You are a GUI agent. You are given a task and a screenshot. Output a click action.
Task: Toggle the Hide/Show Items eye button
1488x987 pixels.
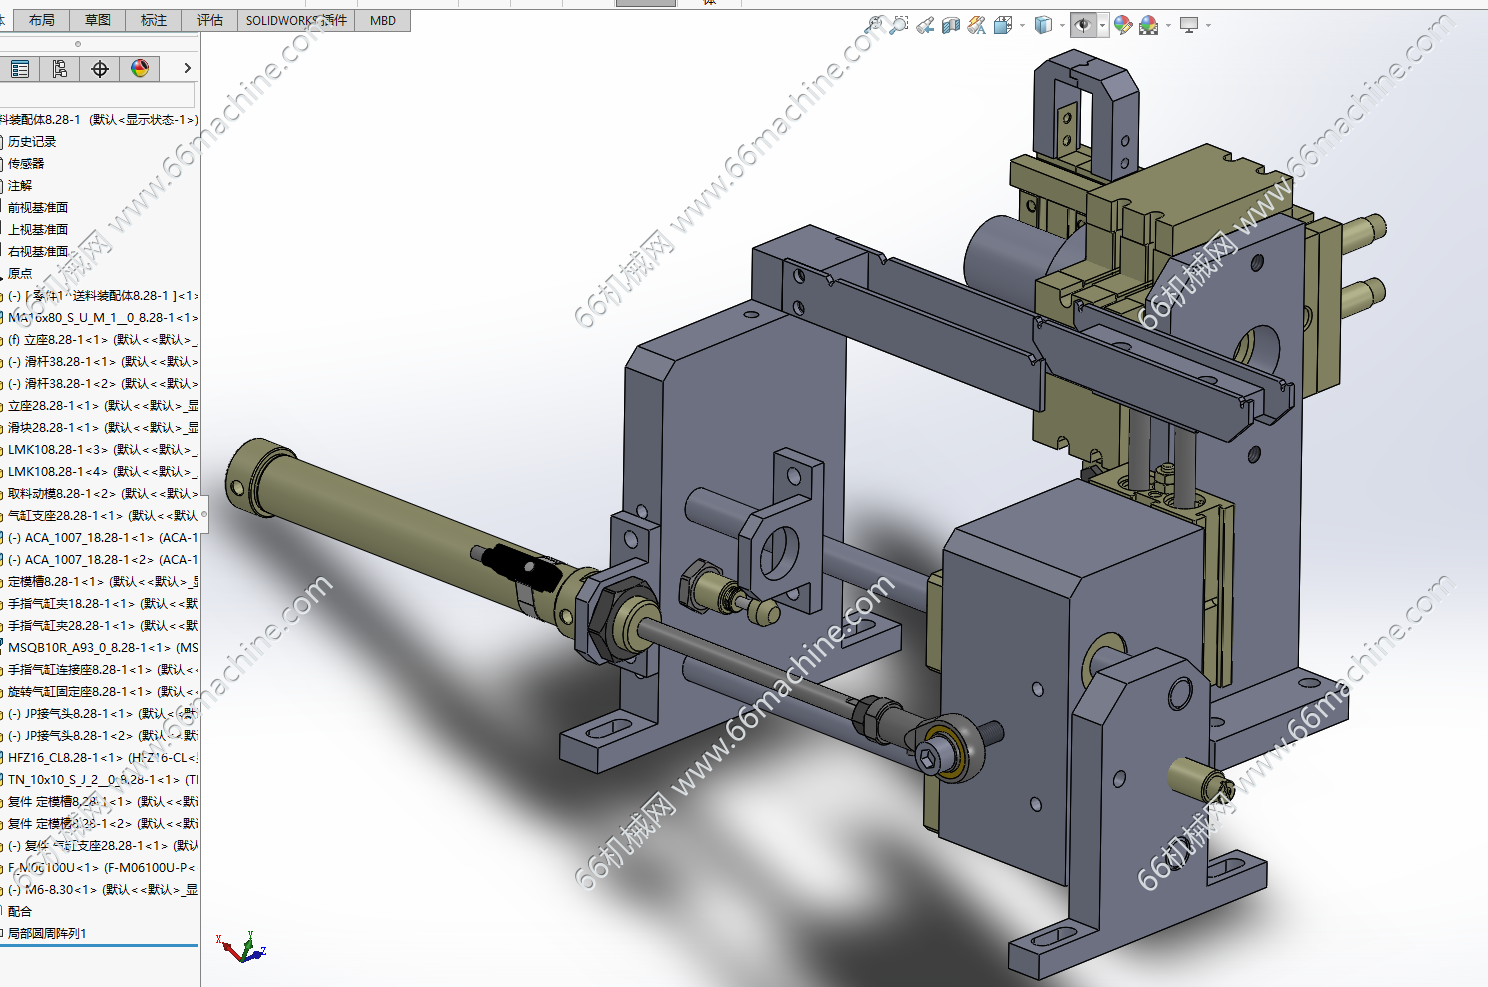tap(1083, 25)
